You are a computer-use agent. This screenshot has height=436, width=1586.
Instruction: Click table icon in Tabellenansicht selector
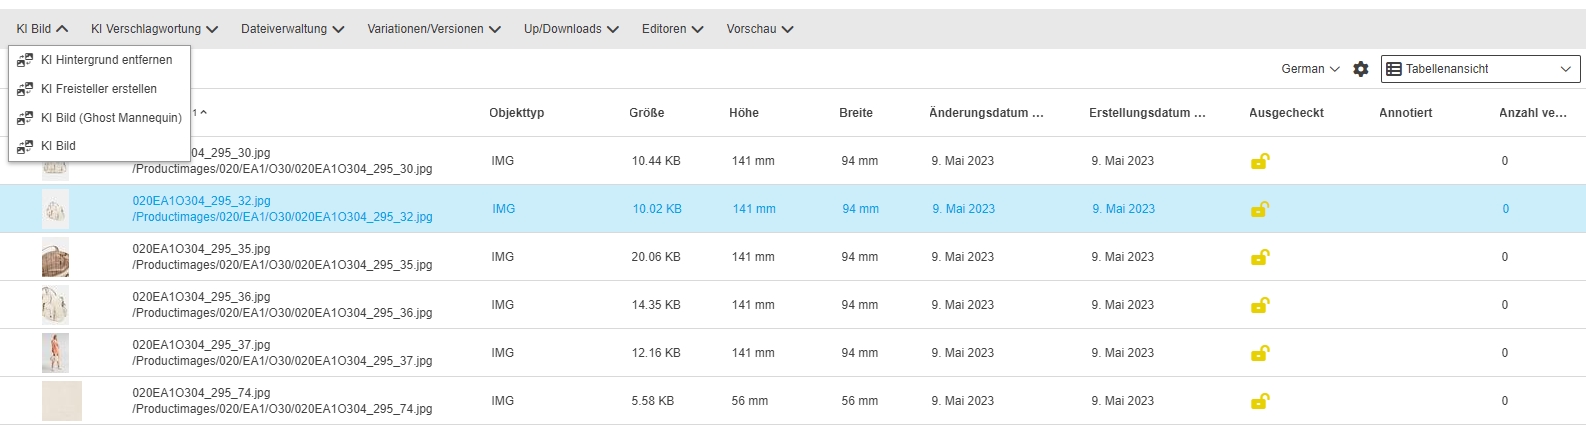(1394, 69)
